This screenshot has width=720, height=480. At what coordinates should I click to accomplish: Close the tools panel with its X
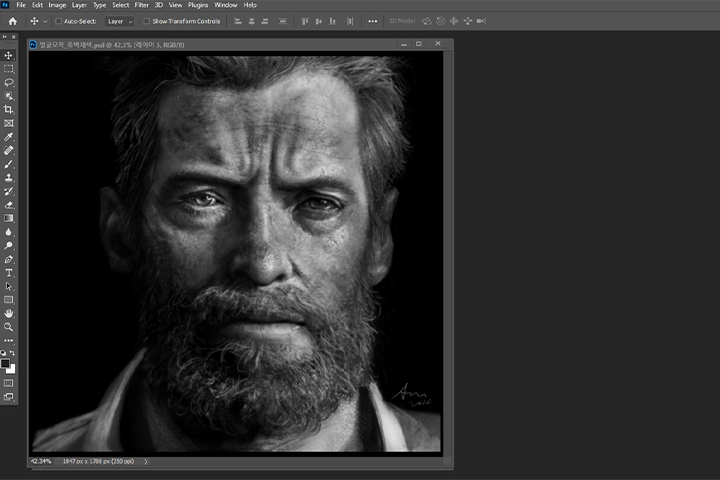[14, 37]
